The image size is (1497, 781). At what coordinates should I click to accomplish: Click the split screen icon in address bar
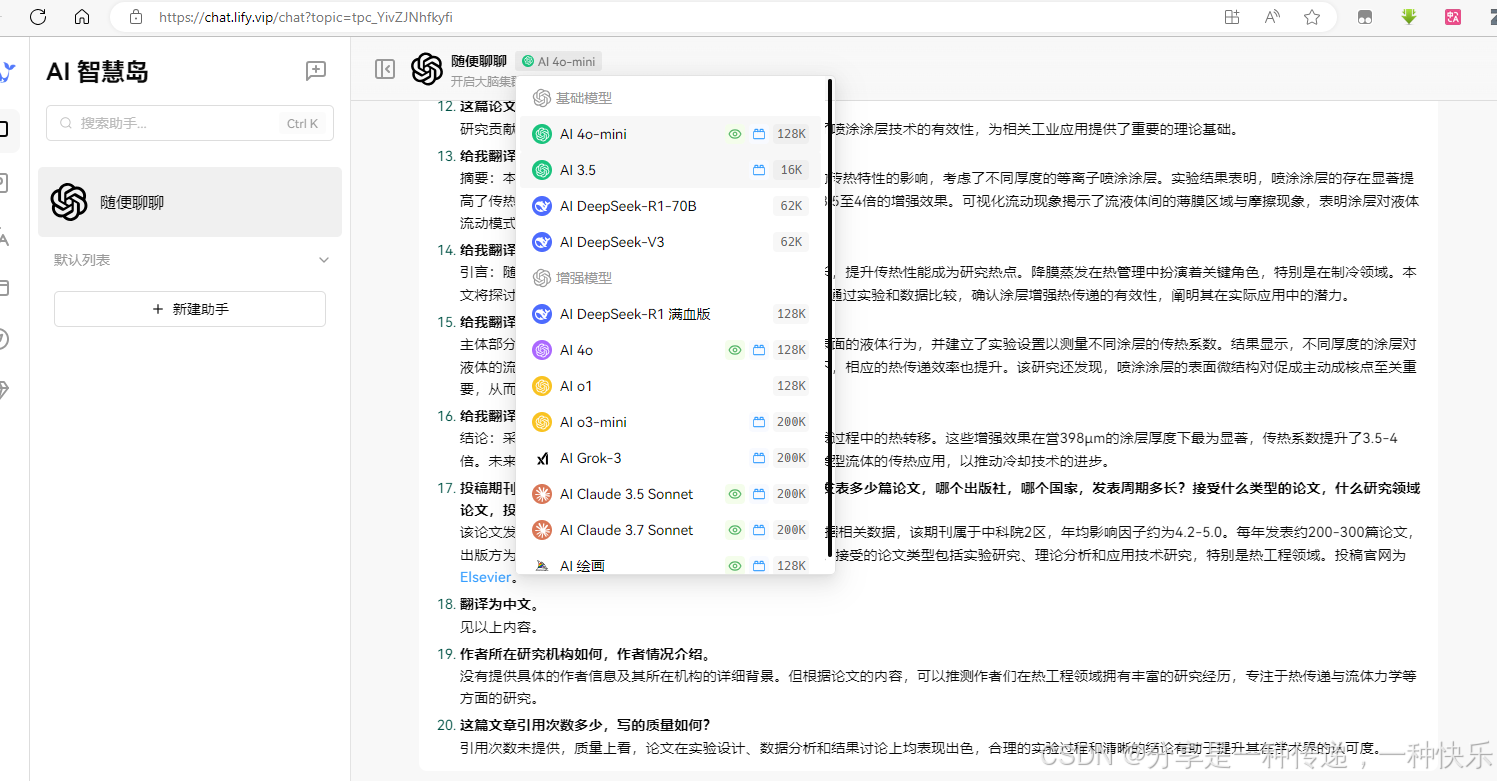[1232, 17]
